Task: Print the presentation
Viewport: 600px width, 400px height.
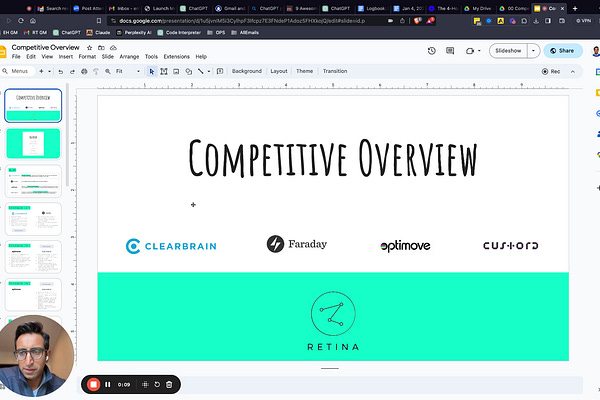Action: (x=84, y=71)
